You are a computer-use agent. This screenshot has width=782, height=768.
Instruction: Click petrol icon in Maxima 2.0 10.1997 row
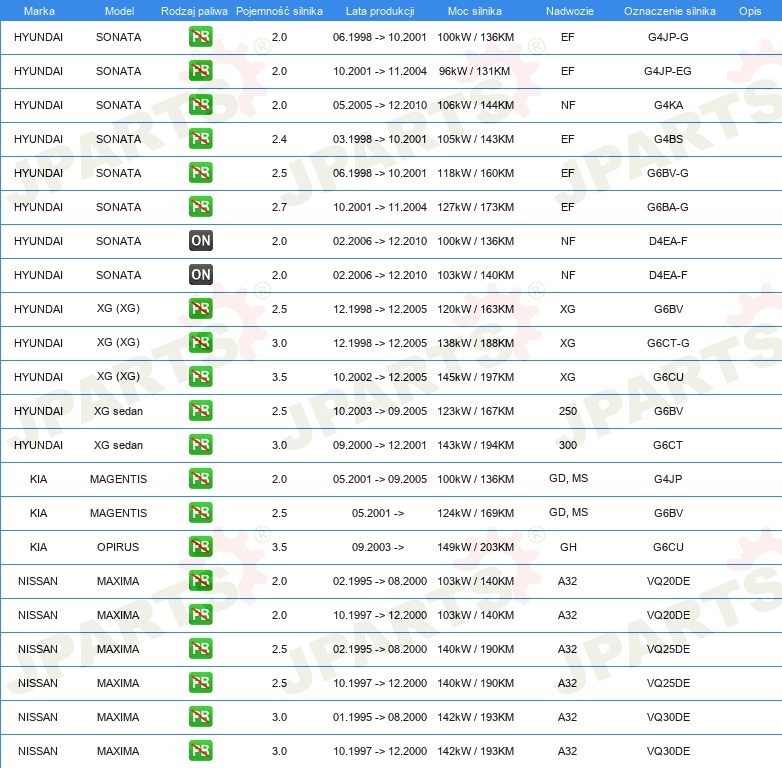(200, 614)
